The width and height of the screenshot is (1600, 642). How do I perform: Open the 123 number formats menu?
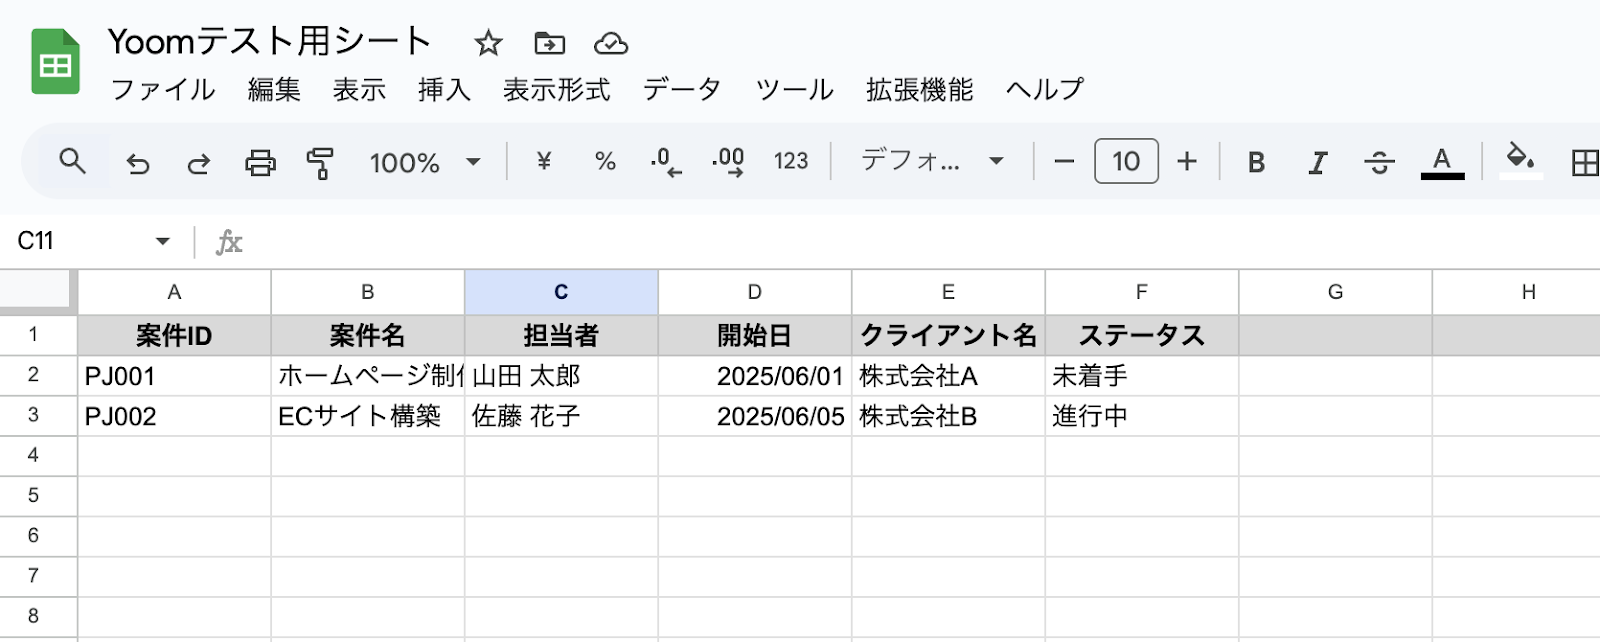(790, 161)
